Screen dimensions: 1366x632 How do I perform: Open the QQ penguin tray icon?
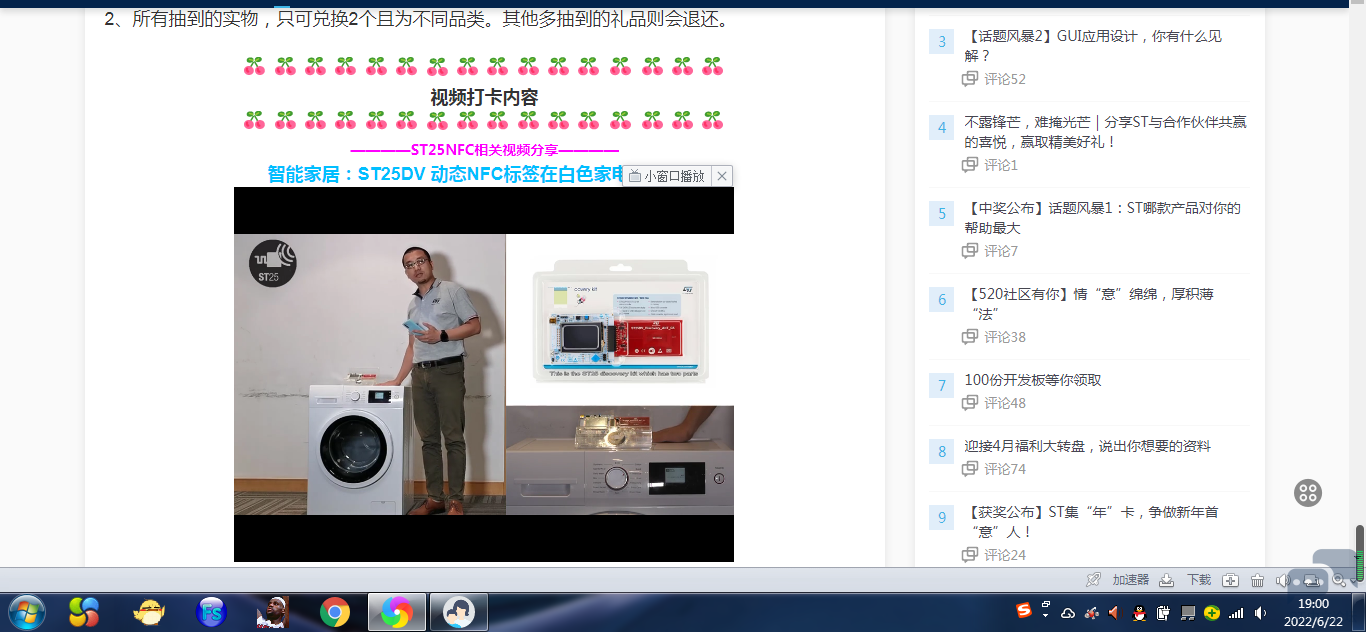click(1139, 613)
